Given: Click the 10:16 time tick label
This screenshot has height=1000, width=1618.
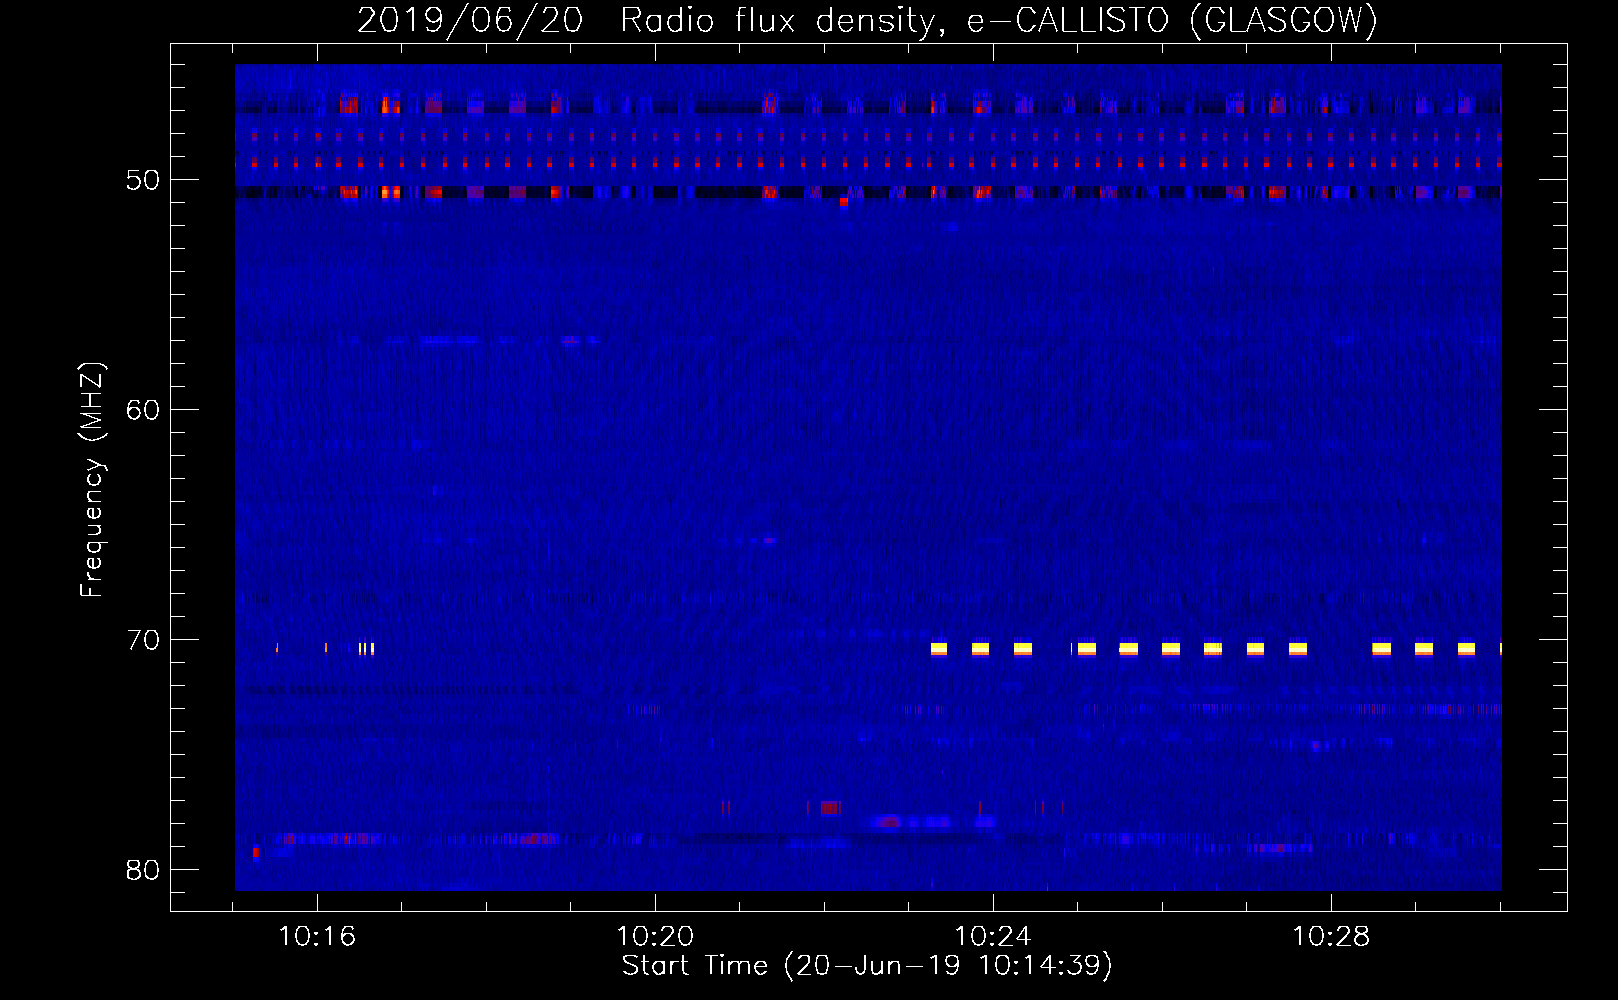Looking at the screenshot, I should (317, 937).
